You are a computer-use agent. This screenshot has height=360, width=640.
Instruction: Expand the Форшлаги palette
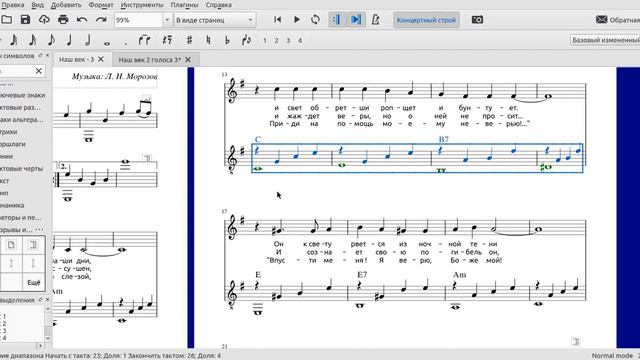click(x=13, y=144)
